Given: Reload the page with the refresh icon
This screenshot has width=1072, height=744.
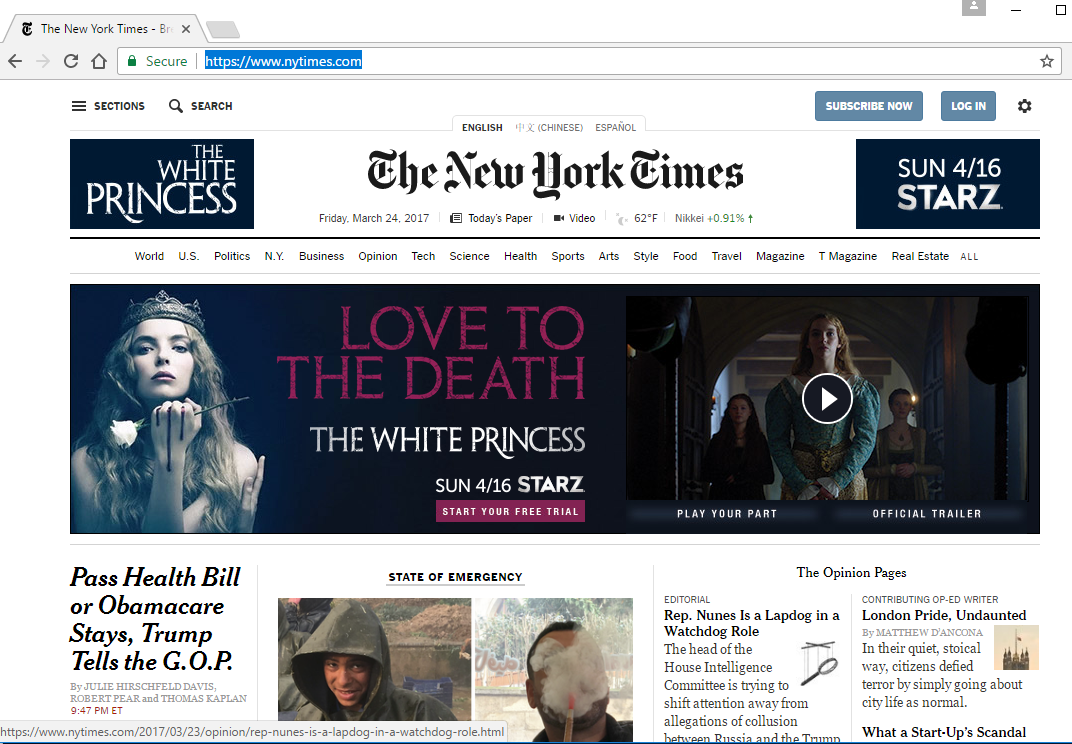Looking at the screenshot, I should [x=71, y=61].
